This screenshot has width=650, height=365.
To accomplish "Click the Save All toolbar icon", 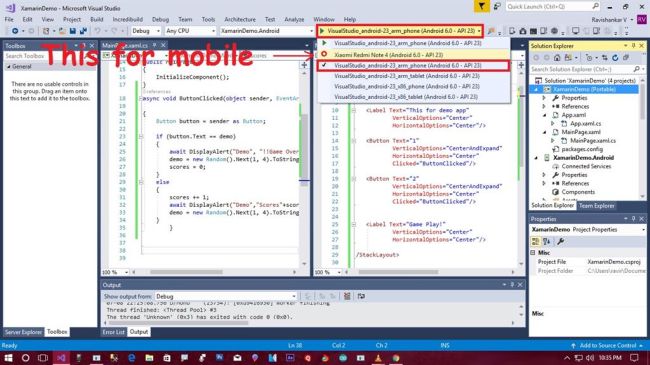I will click(83, 31).
